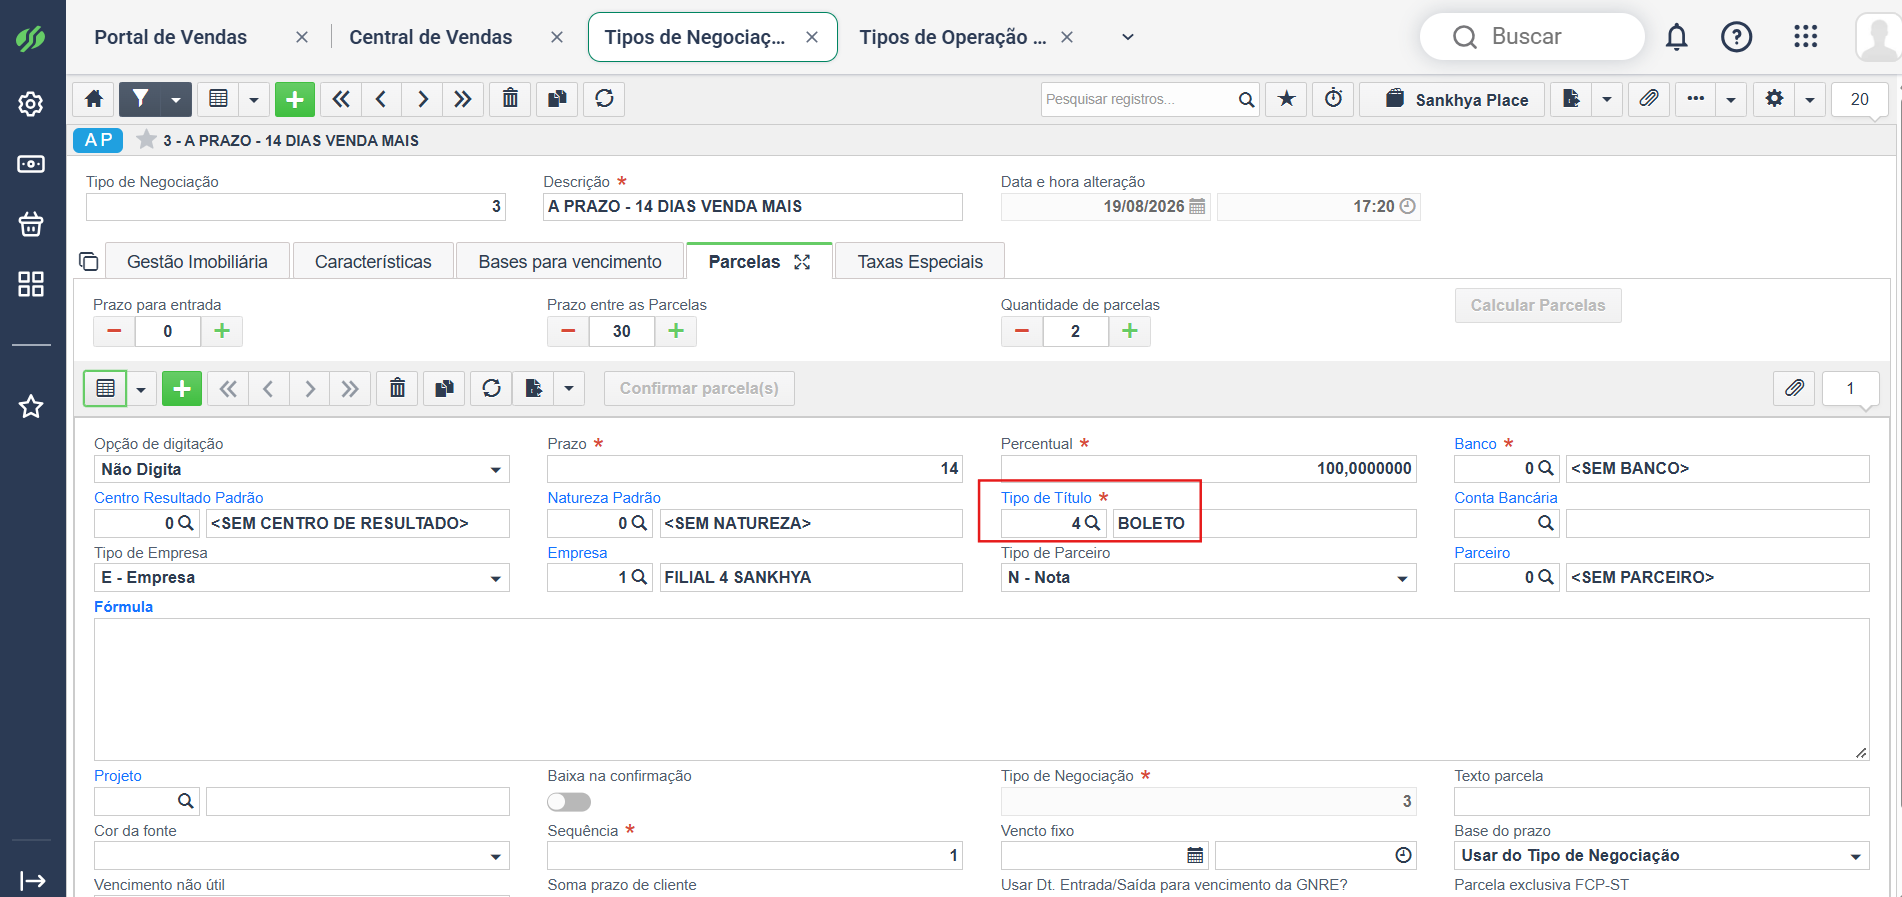Click the Confirmar parcela(s) button
Viewport: 1902px width, 897px height.
click(699, 388)
